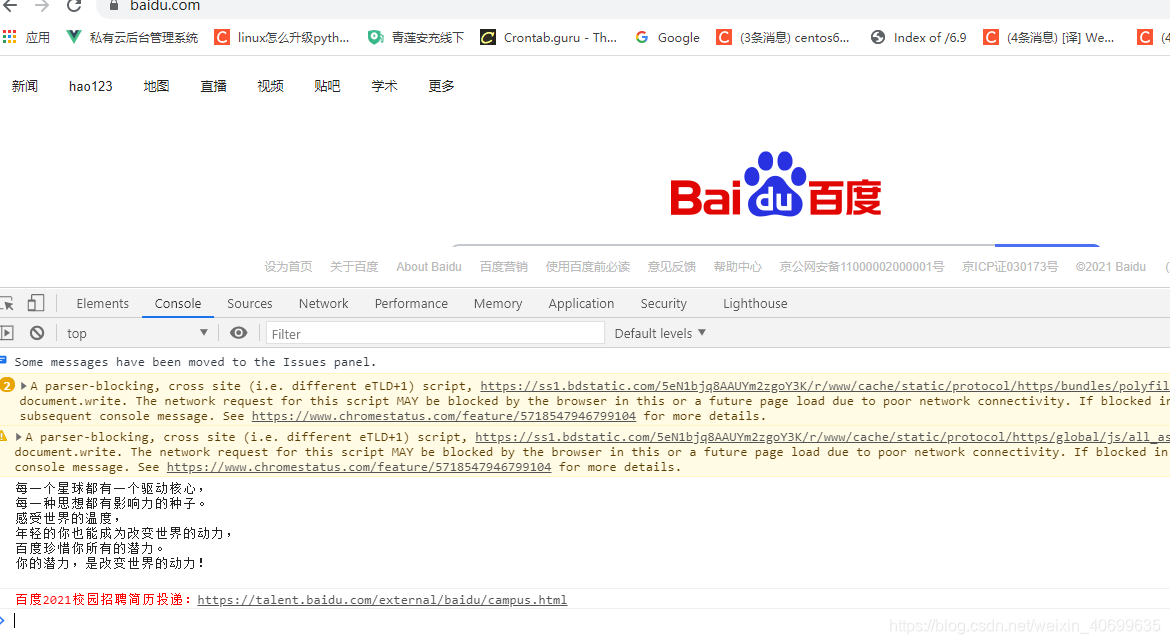The width and height of the screenshot is (1170, 644).
Task: Click the 设为首页 footer link
Action: [x=288, y=267]
